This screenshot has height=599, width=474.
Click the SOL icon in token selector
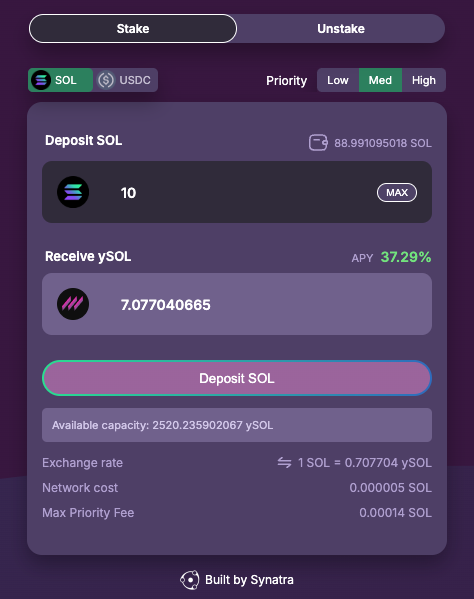tap(41, 80)
